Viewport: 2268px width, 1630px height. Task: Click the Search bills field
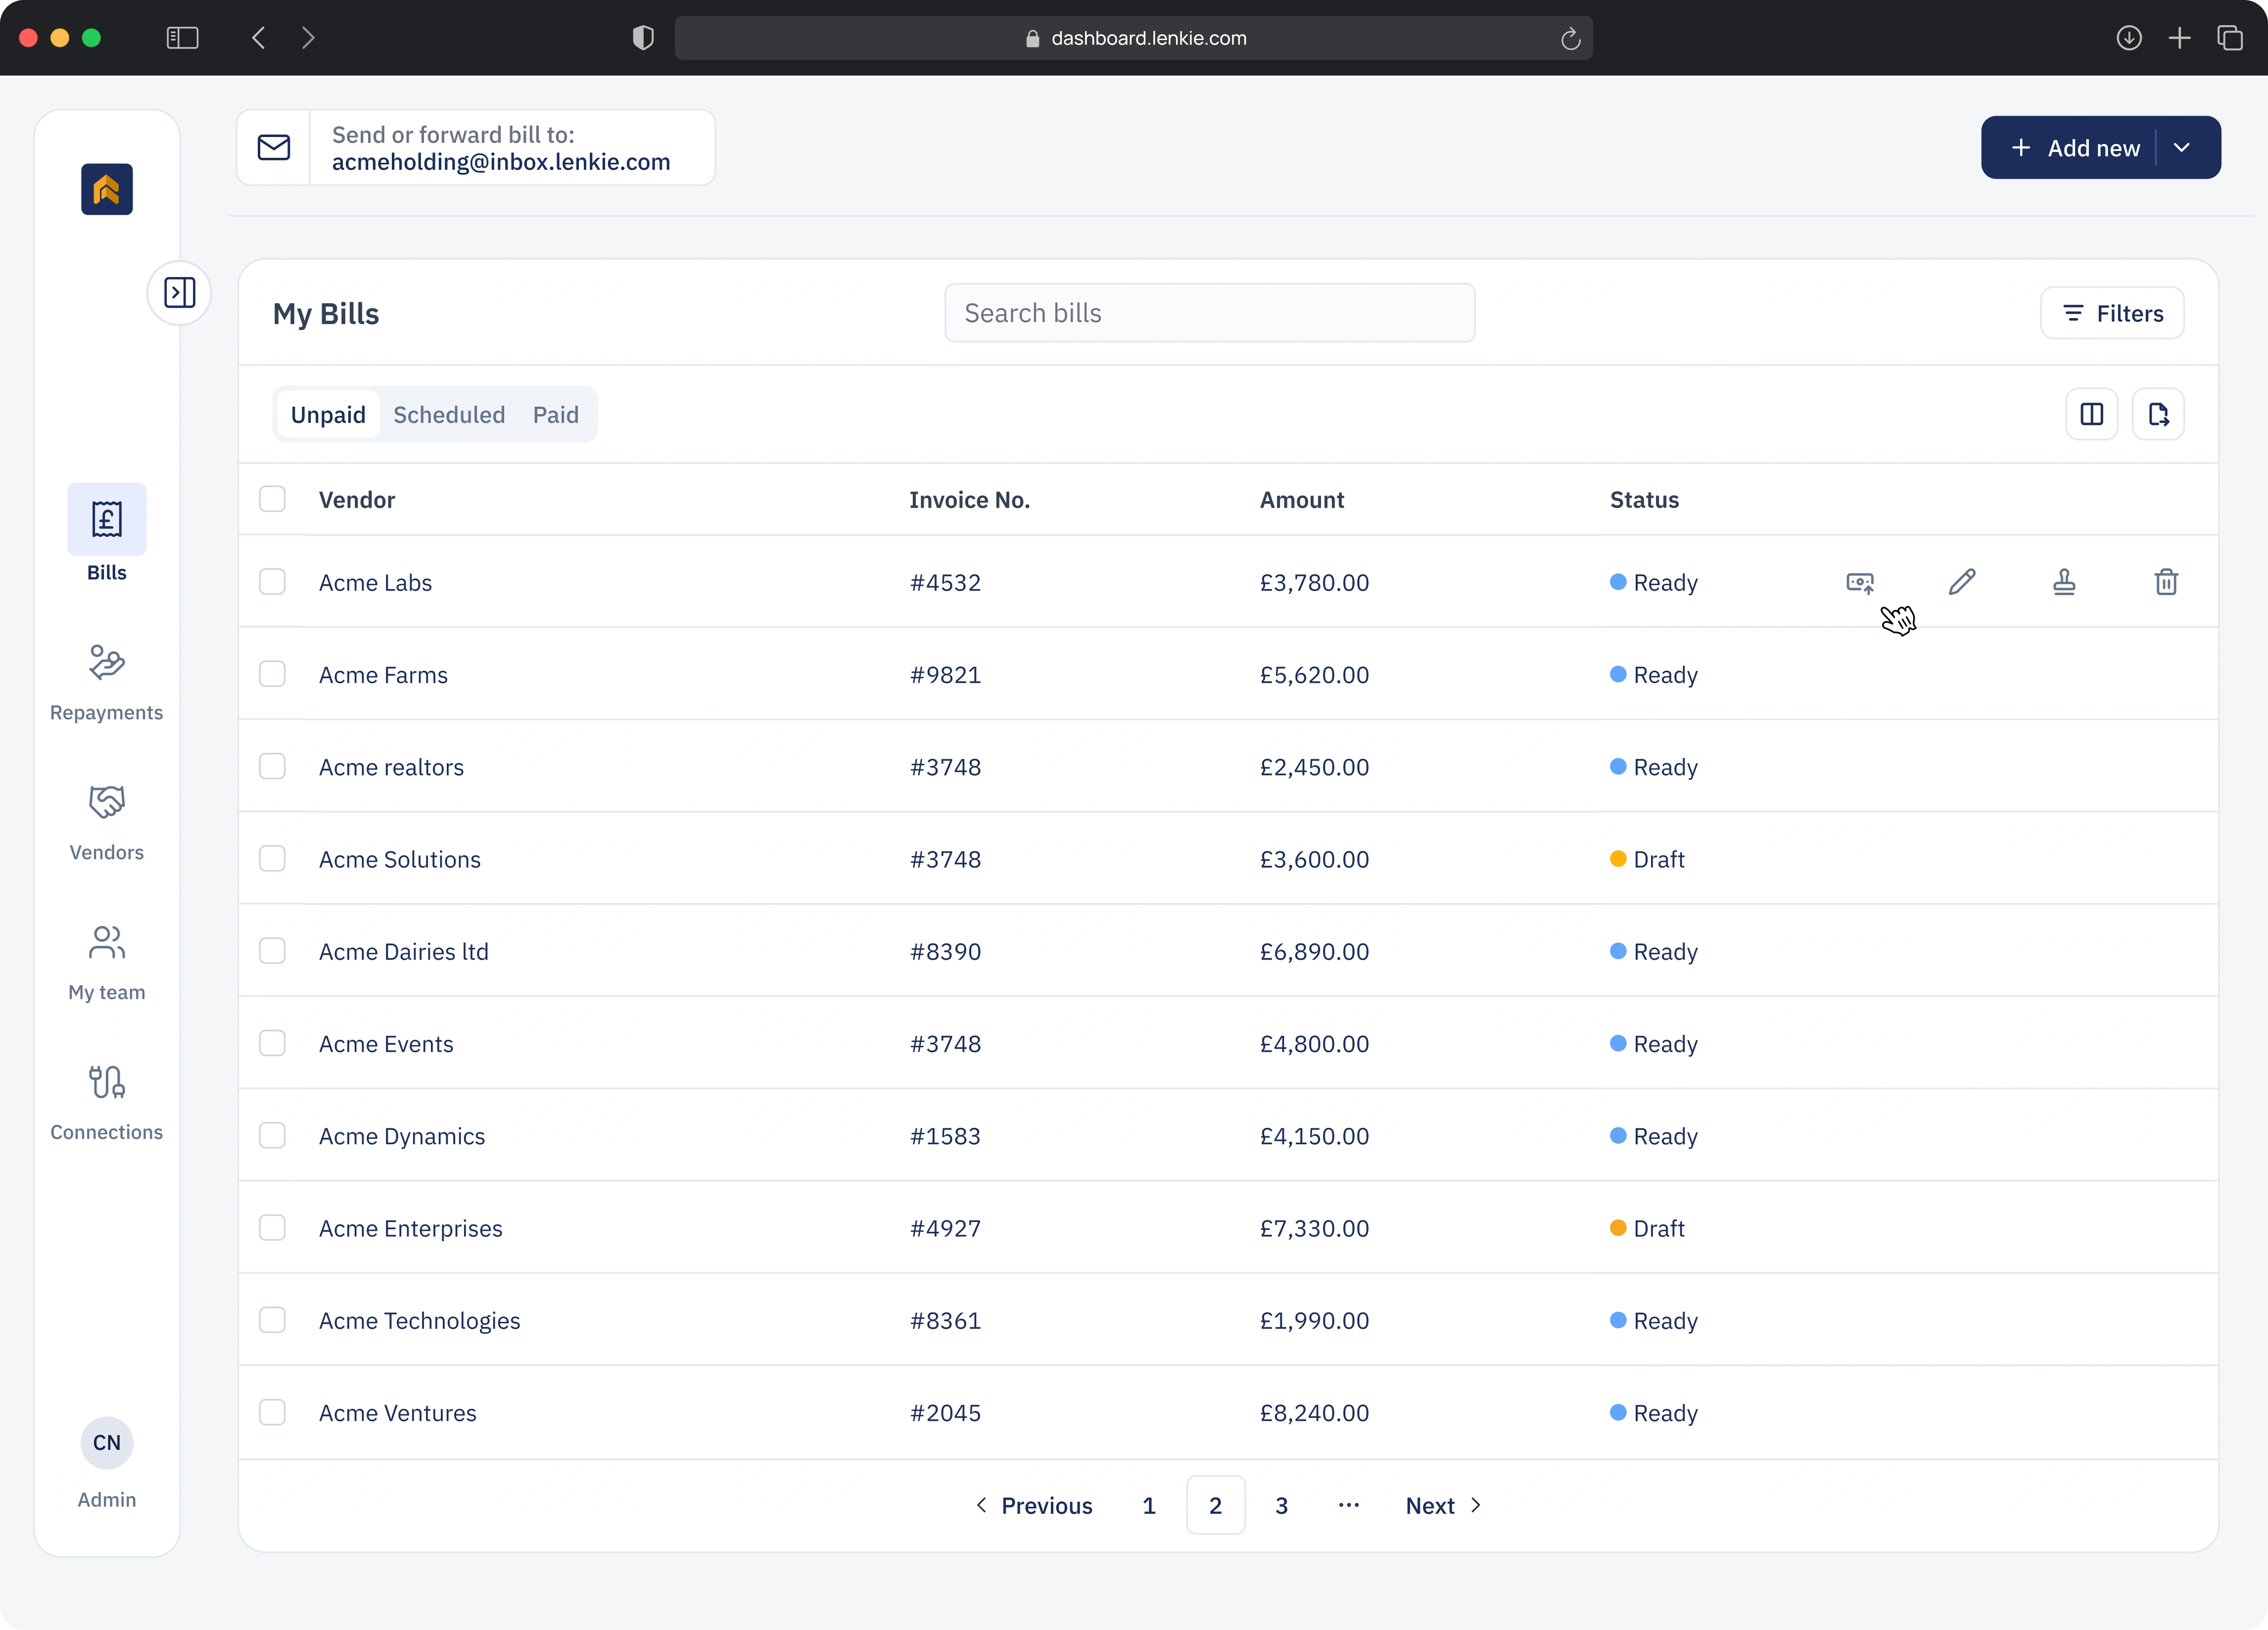point(1209,313)
